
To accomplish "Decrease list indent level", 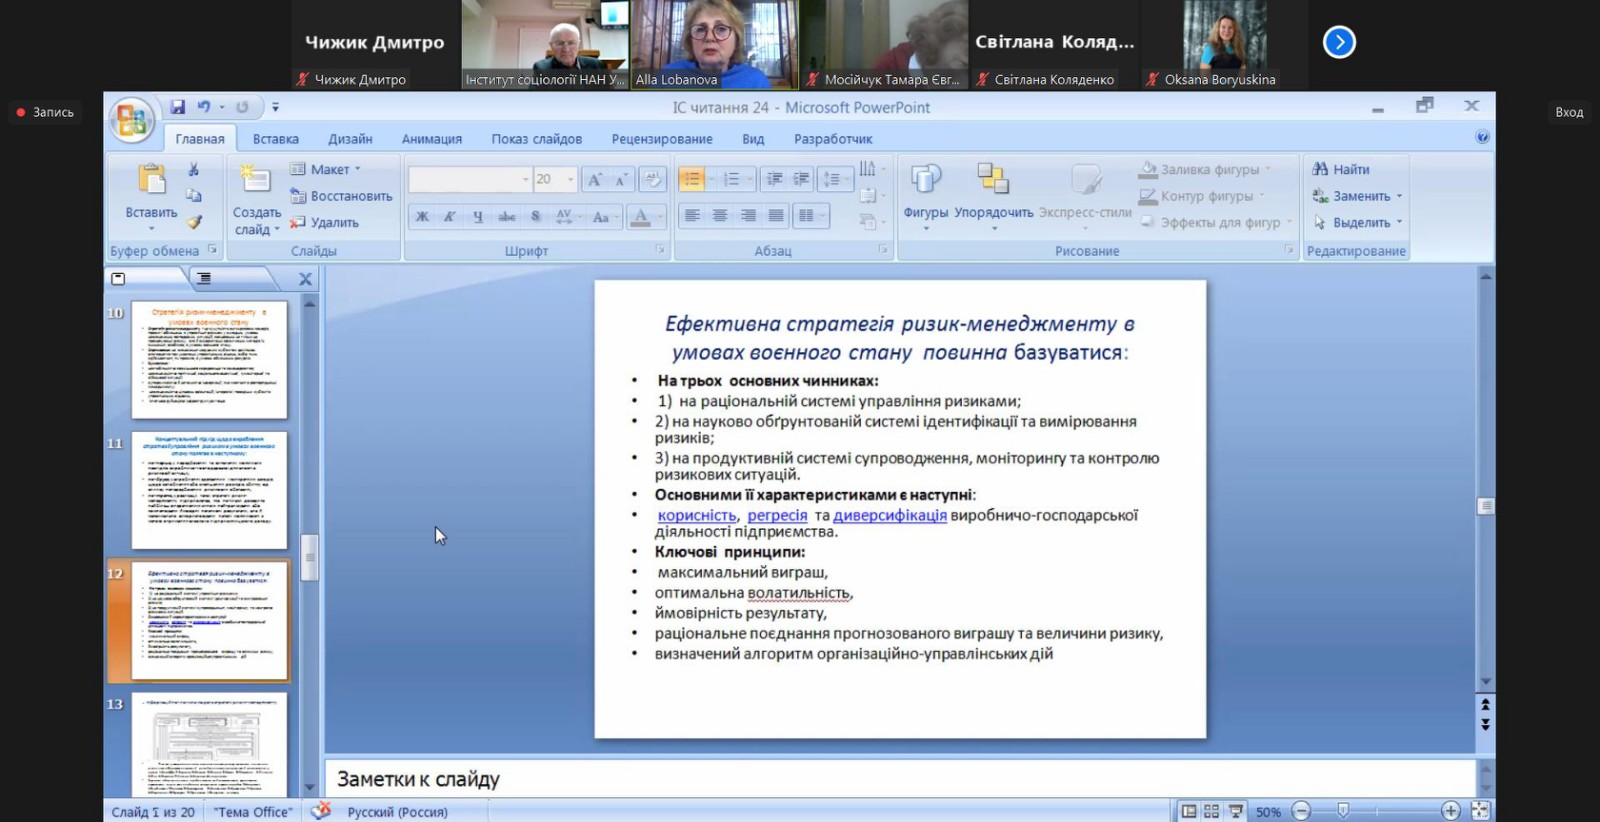I will tap(774, 179).
